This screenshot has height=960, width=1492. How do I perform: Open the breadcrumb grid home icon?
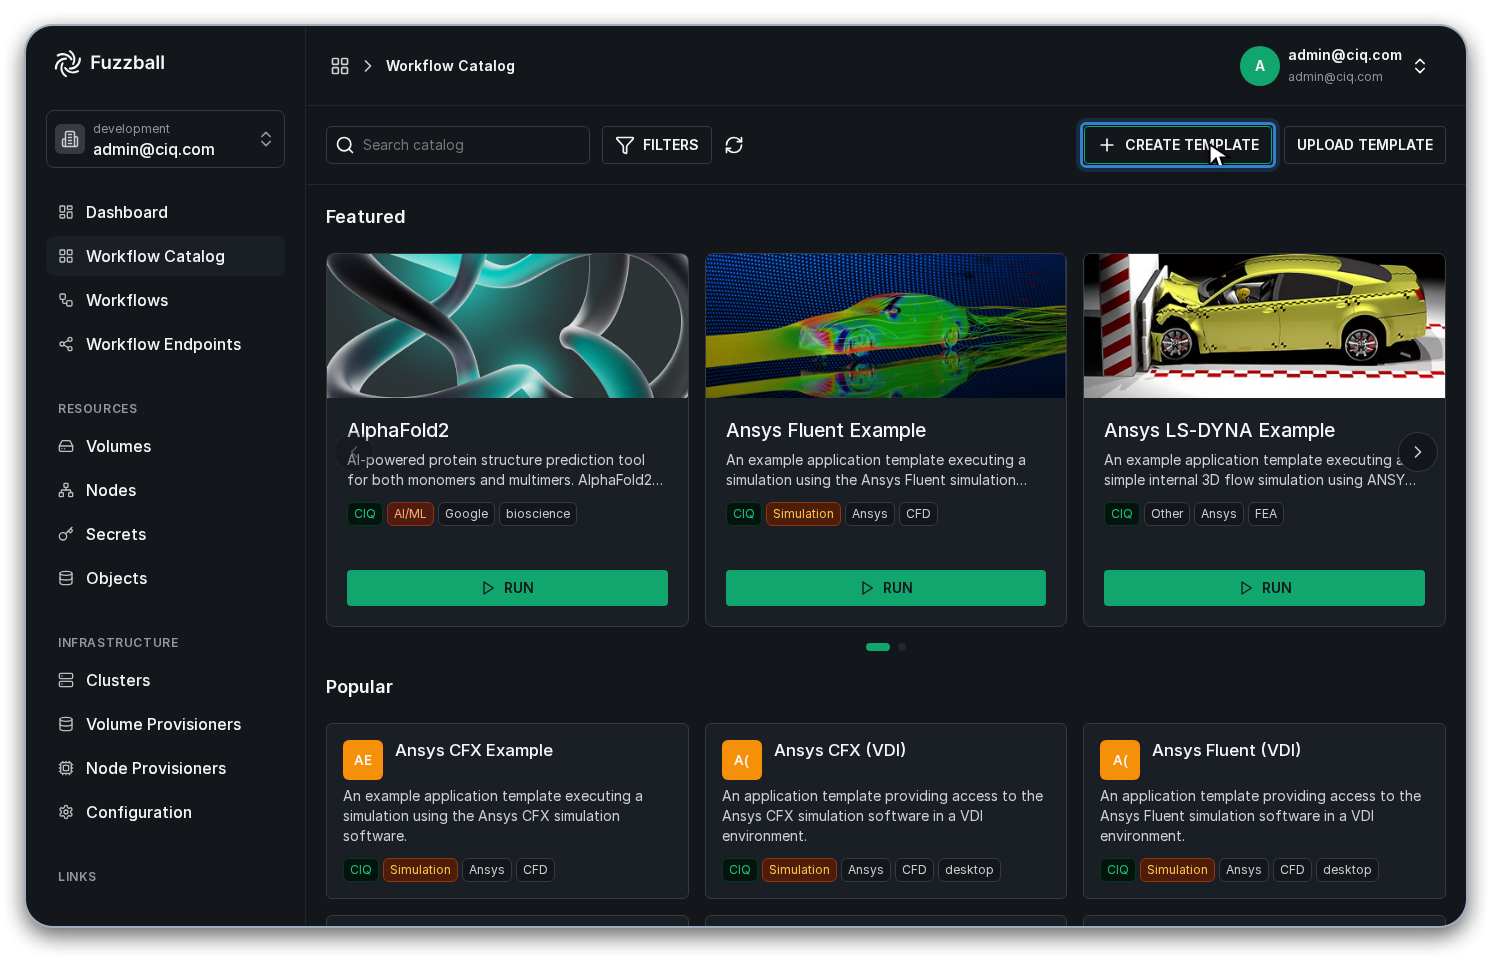click(340, 66)
